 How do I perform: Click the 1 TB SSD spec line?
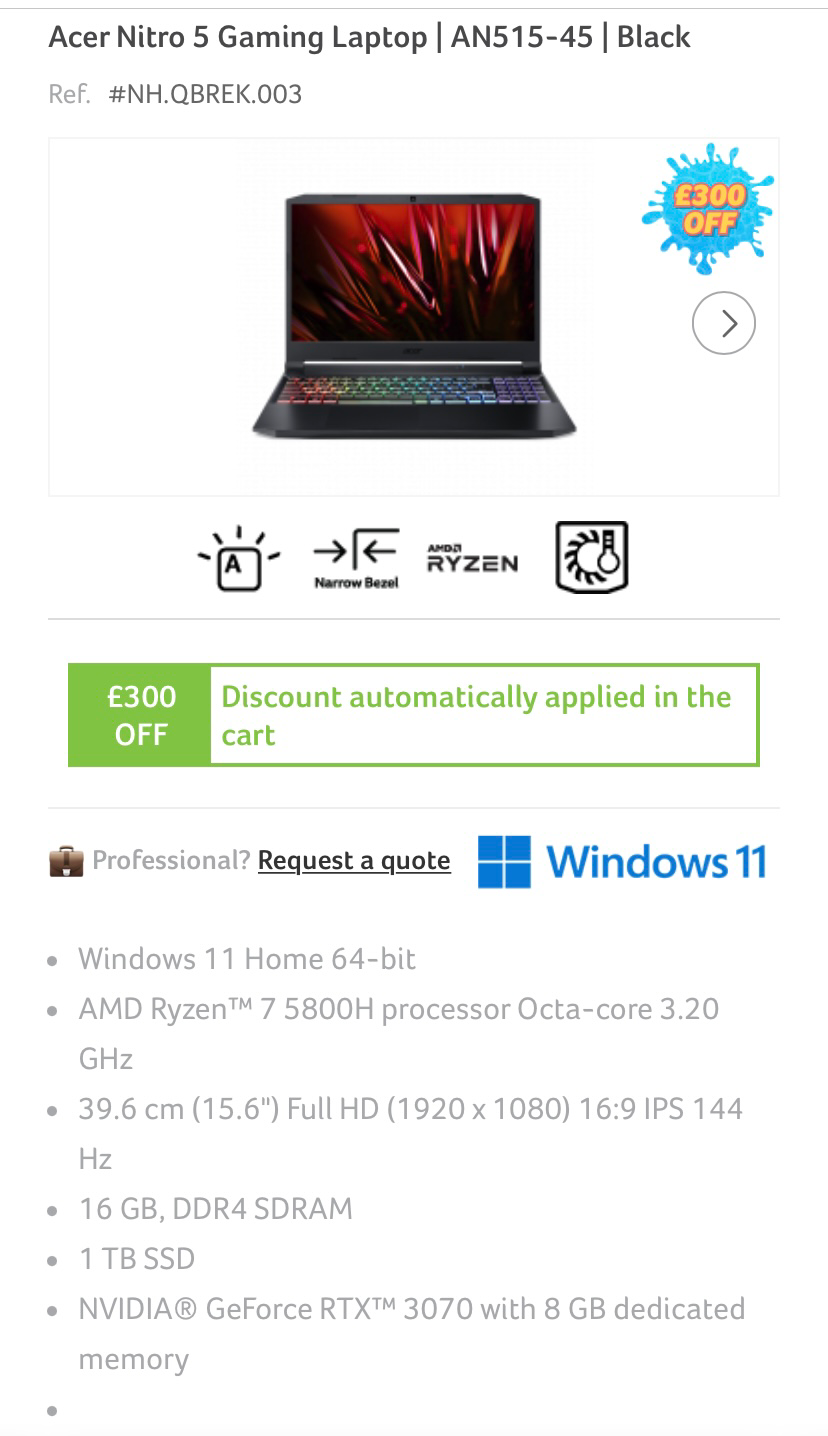tap(137, 1258)
